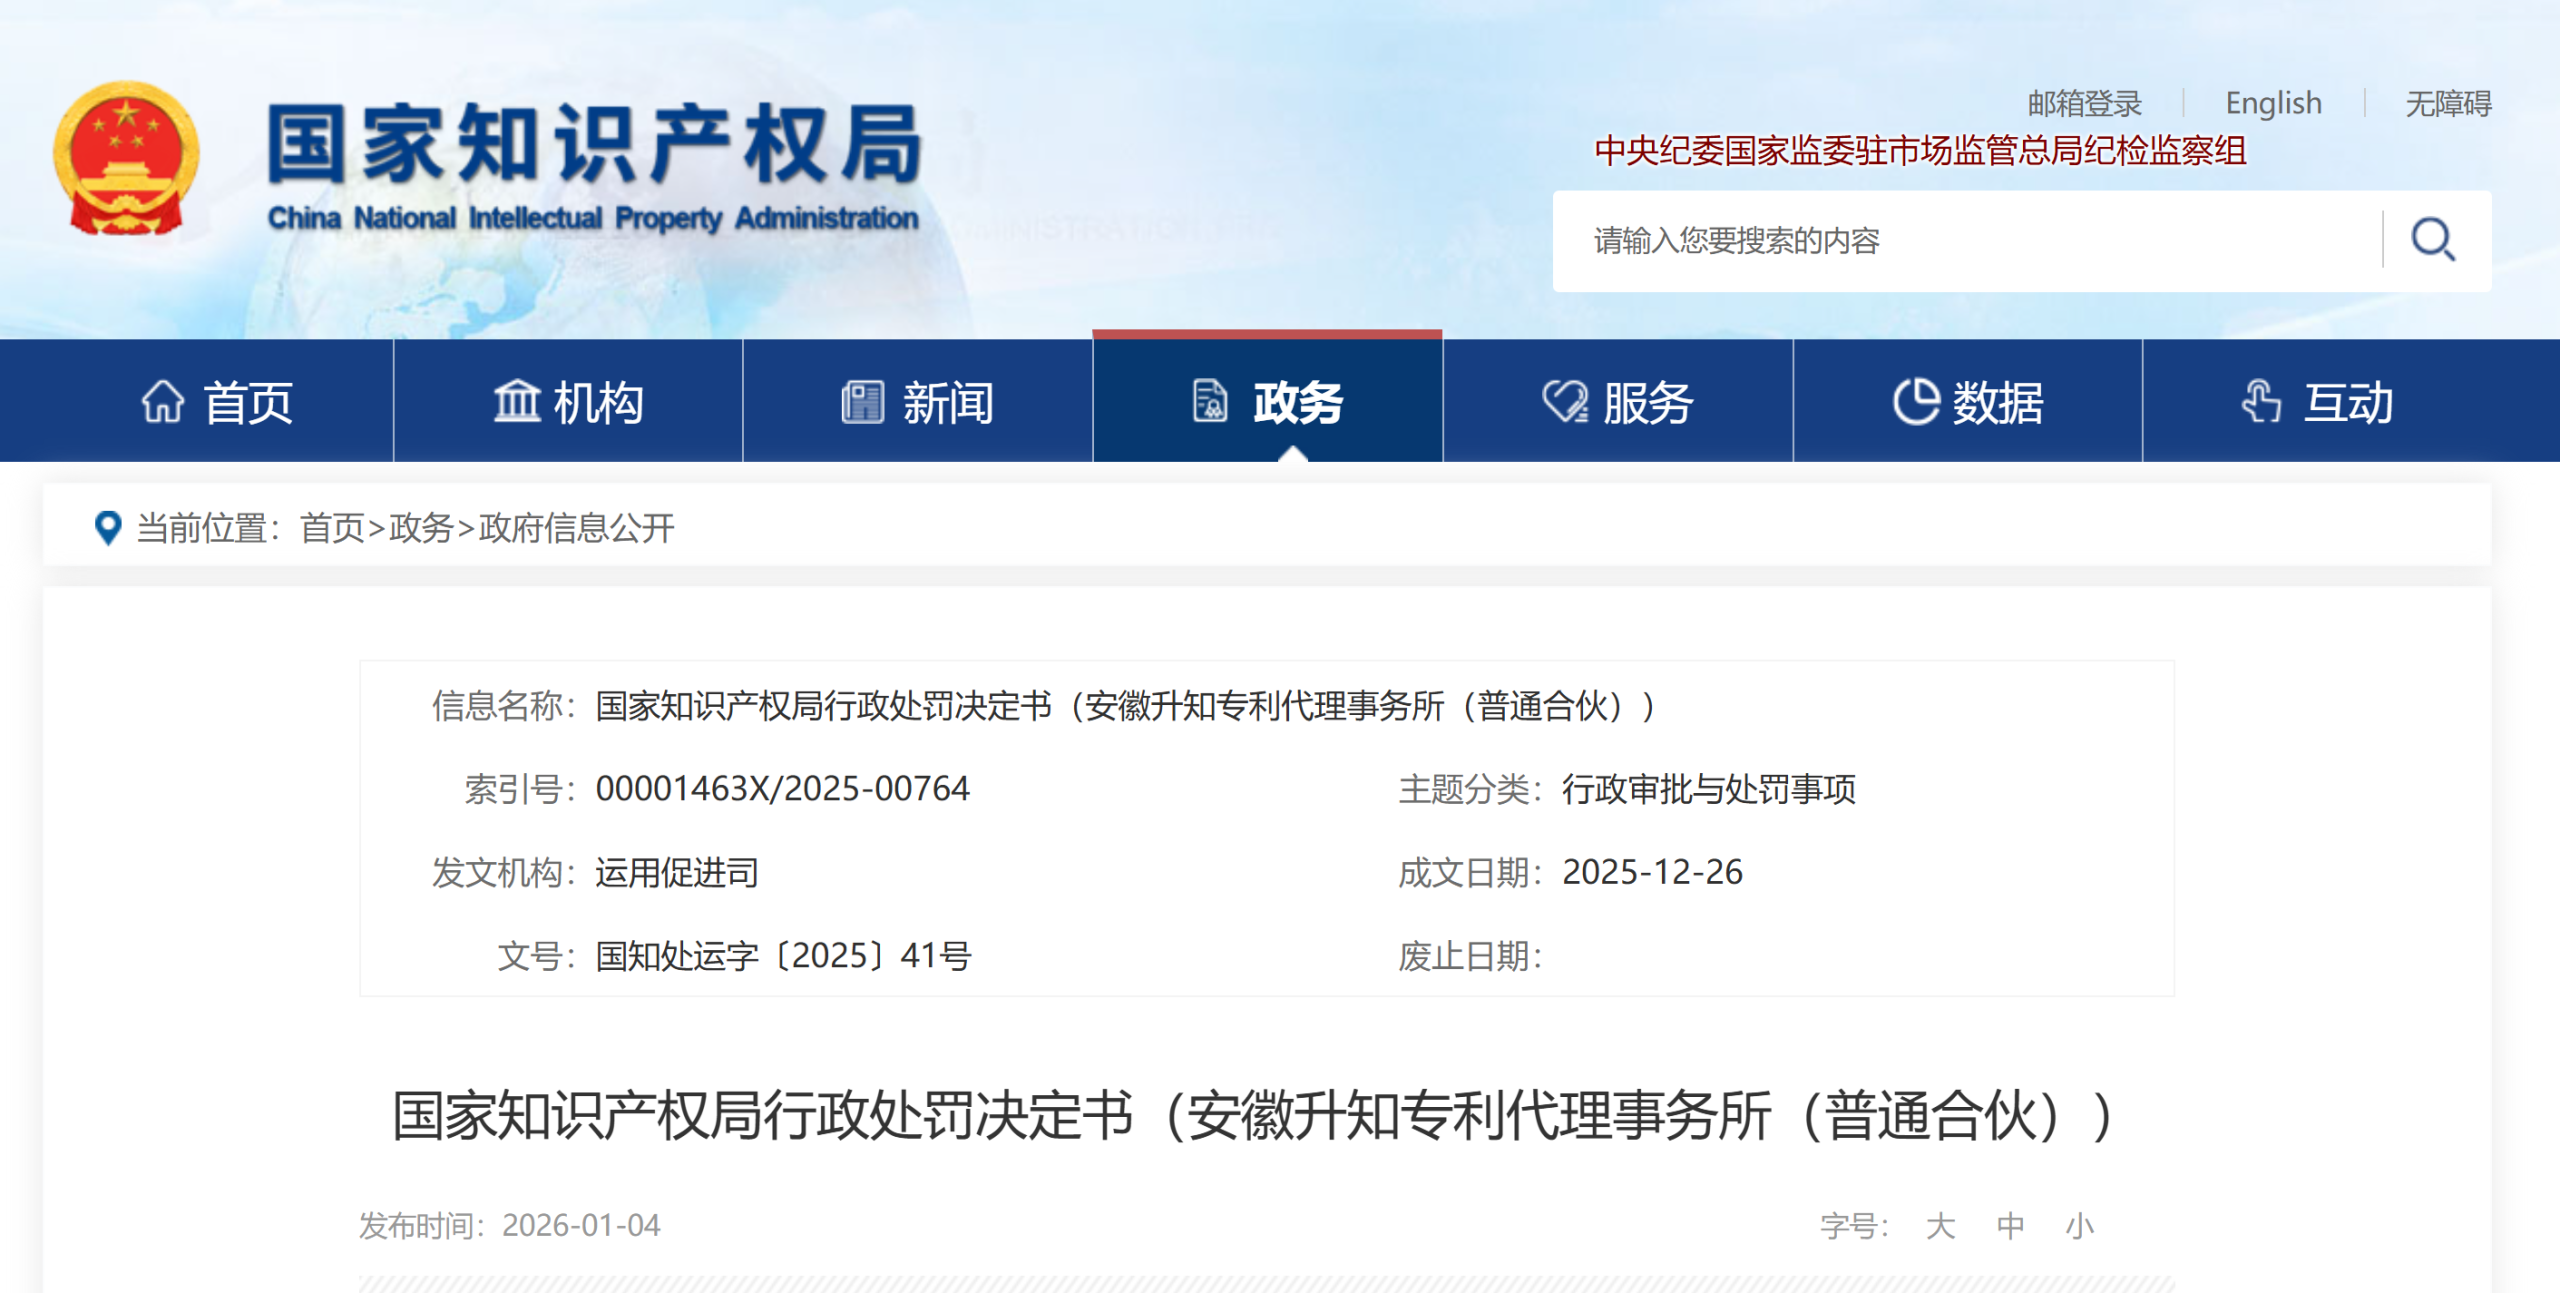2560x1293 pixels.
Task: Click 政务 in the breadcrumb
Action: pos(421,528)
